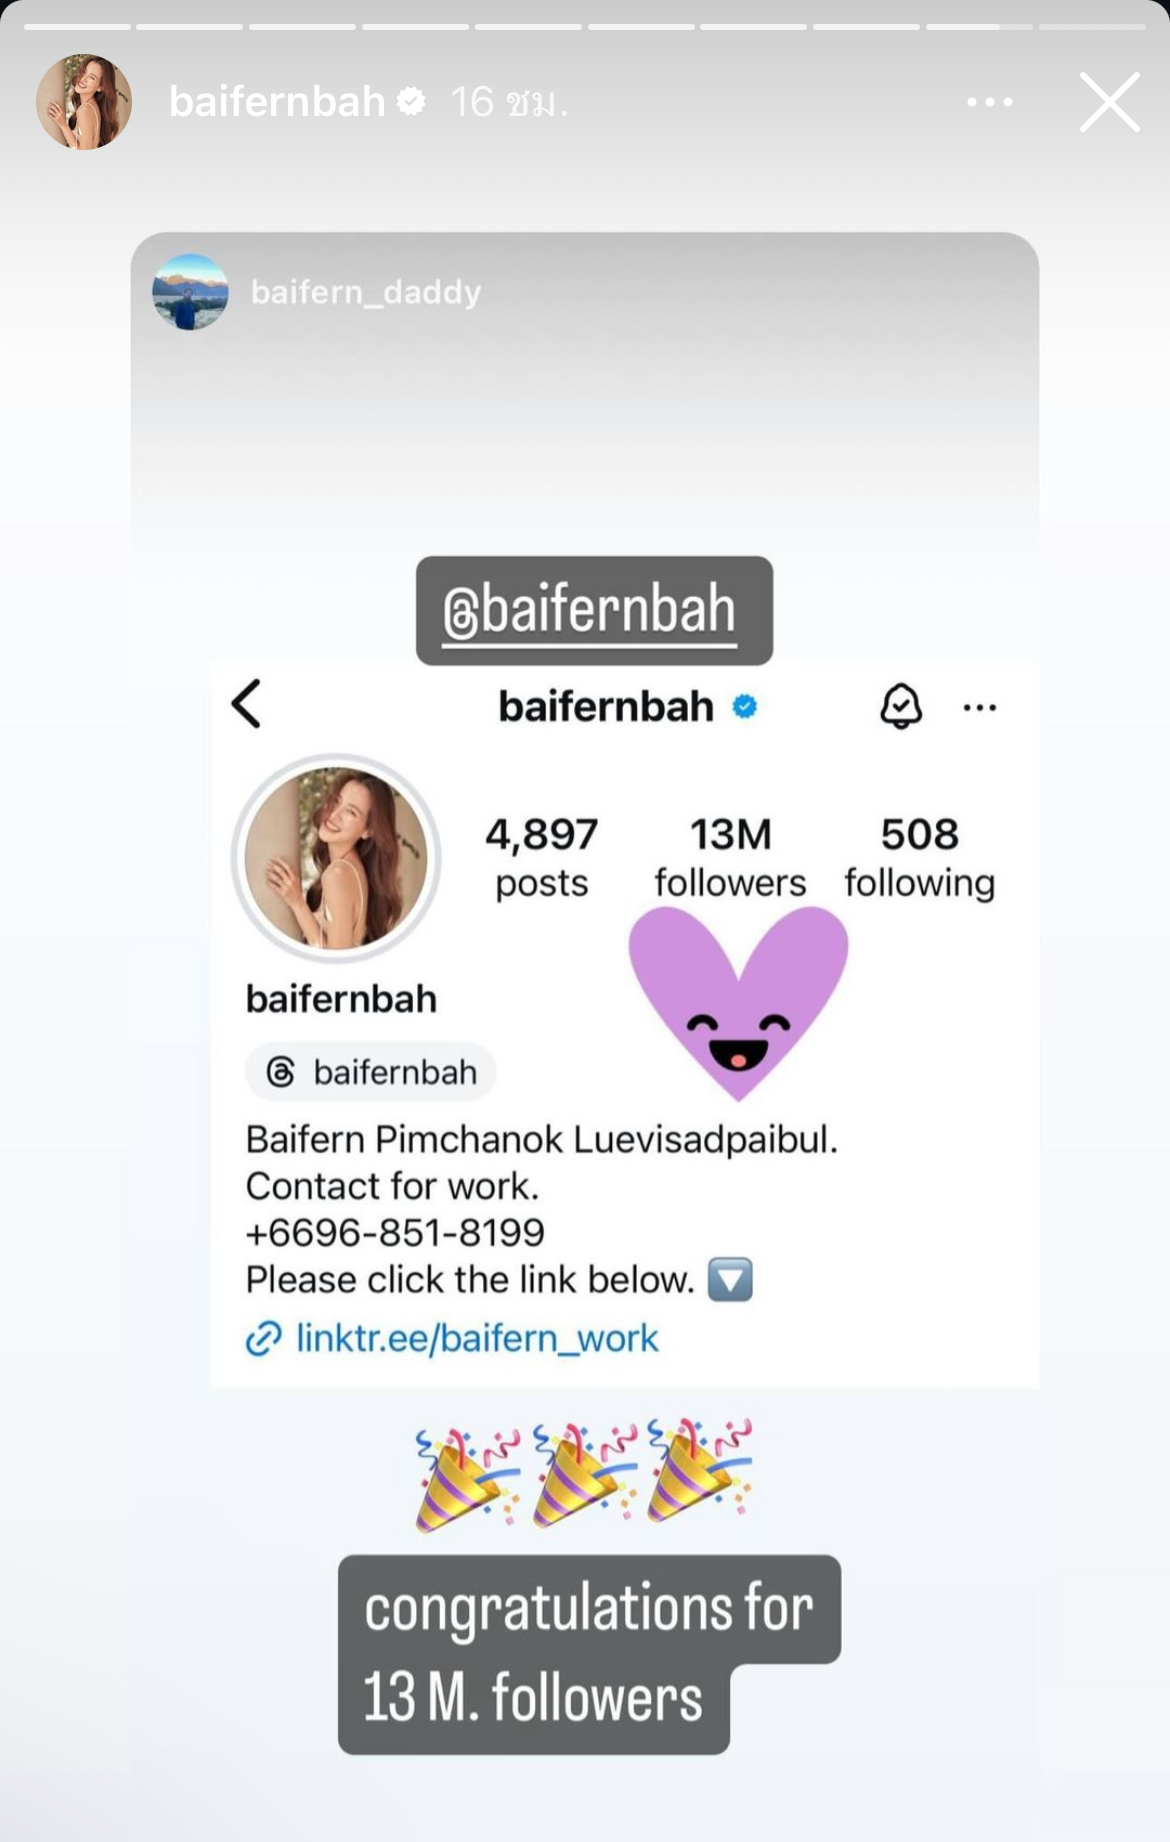Open the Threads baifernbah badge pill
The image size is (1170, 1842).
(x=371, y=1072)
